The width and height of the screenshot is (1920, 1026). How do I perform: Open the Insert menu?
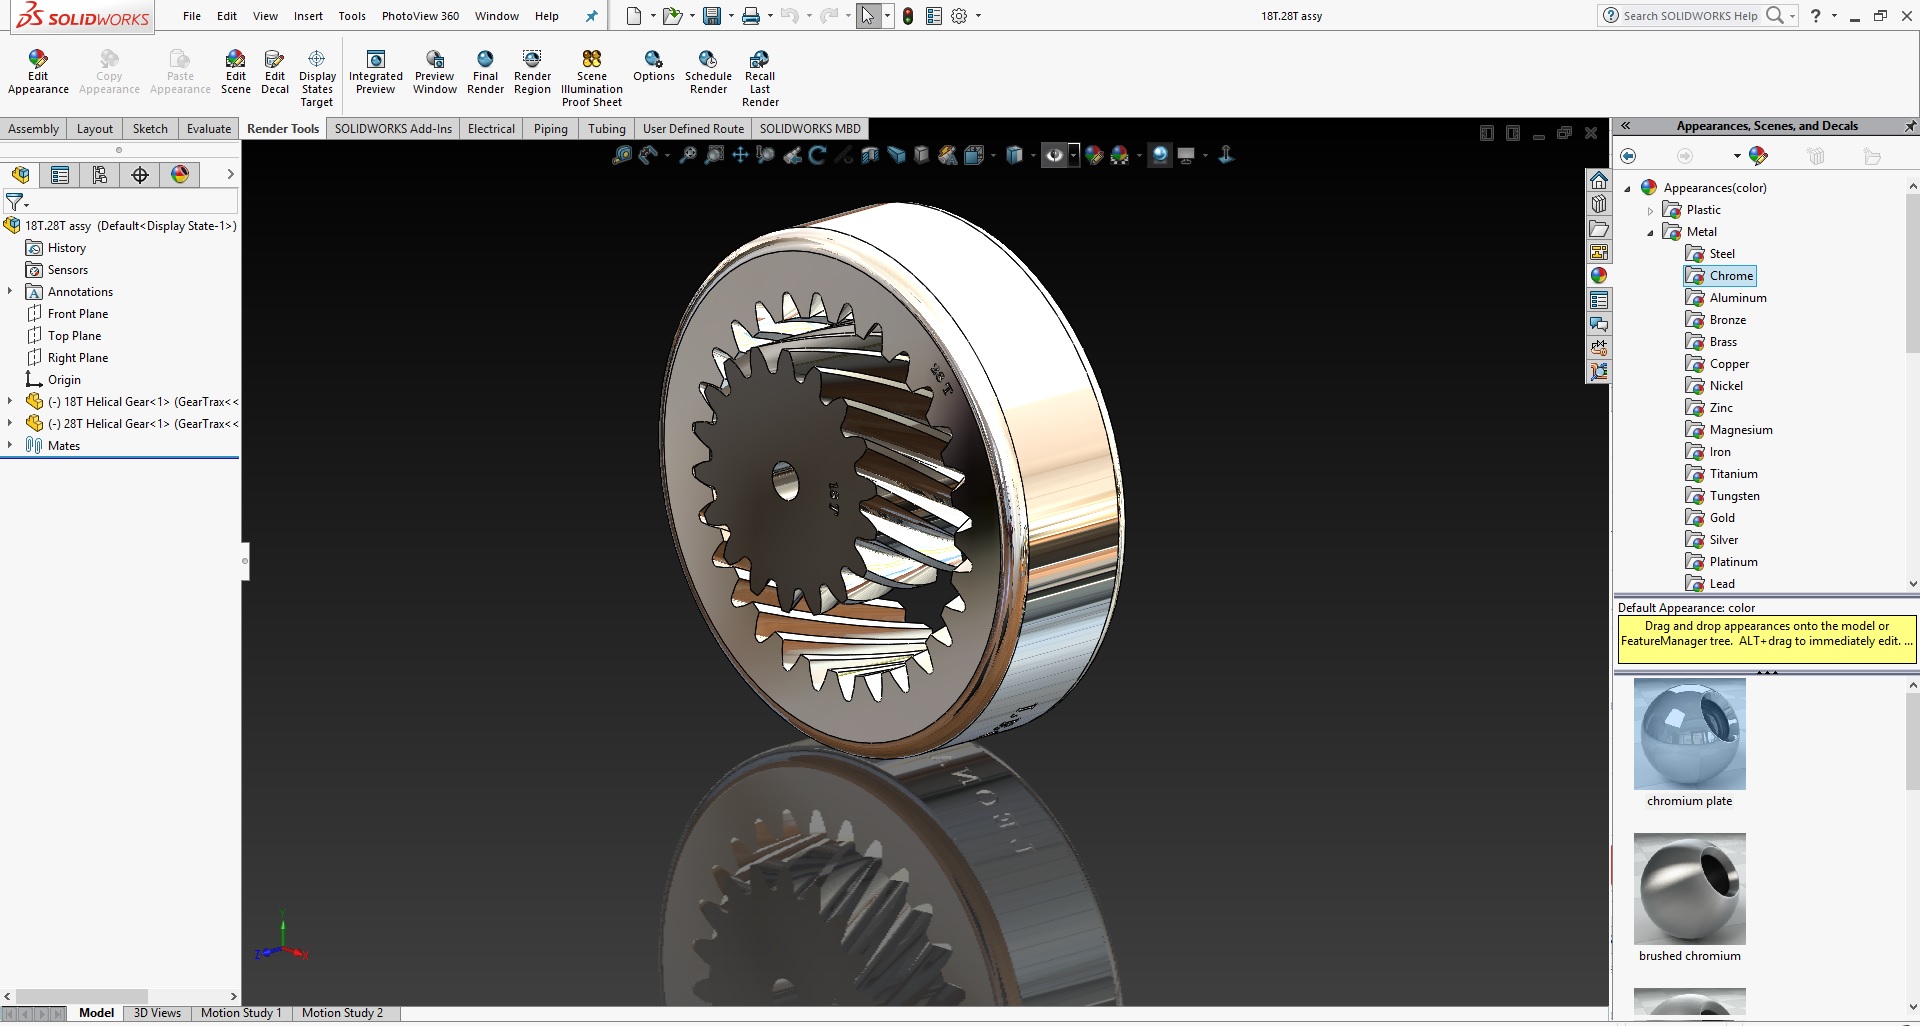tap(308, 16)
